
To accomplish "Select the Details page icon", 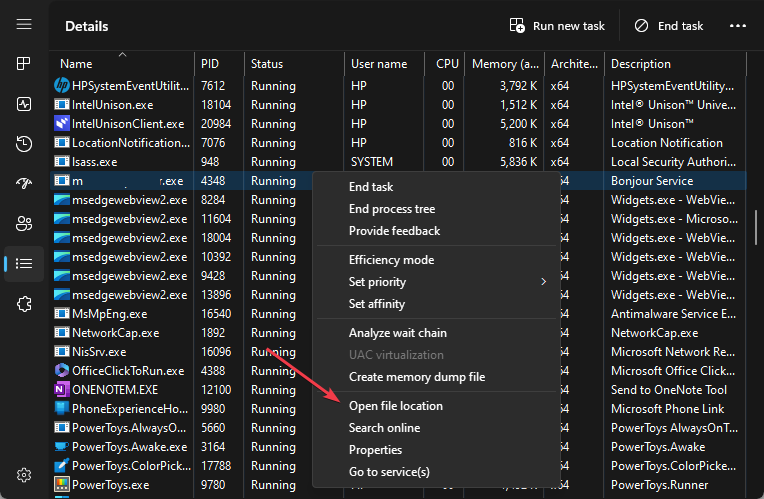I will pyautogui.click(x=24, y=264).
